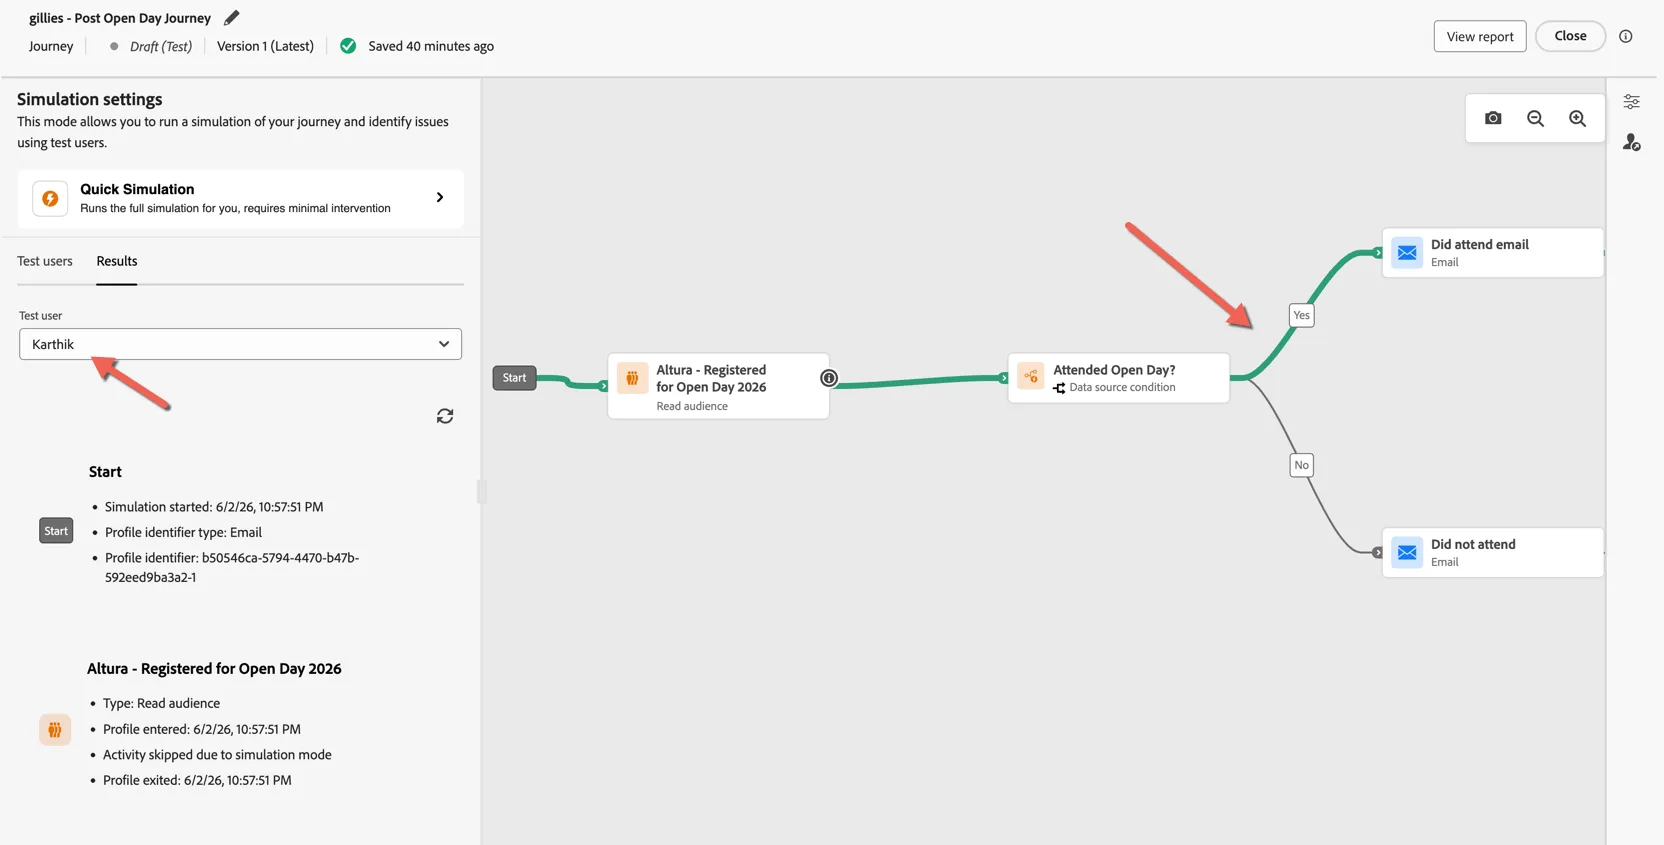The image size is (1664, 845).
Task: Click the Profile entered timestamp line
Action: click(202, 729)
